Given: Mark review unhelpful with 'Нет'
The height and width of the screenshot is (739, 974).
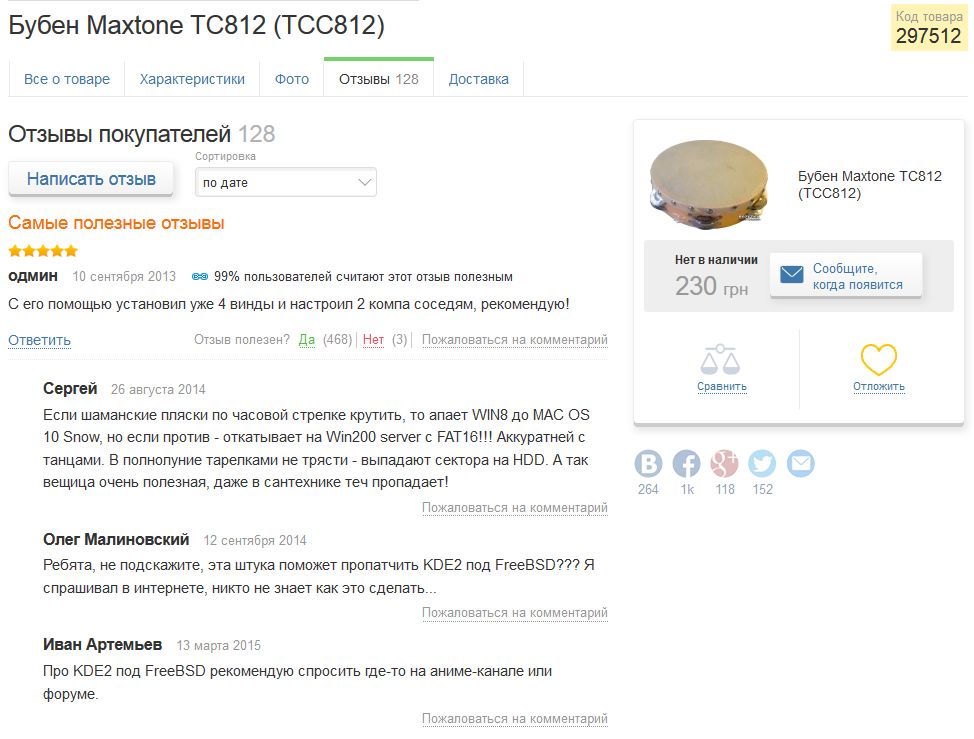Looking at the screenshot, I should [x=373, y=340].
